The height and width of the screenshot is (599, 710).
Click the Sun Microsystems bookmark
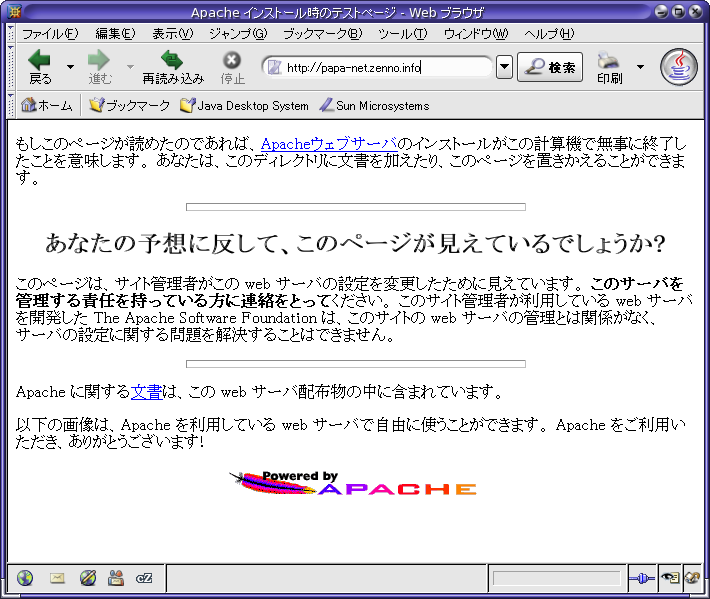pos(374,105)
